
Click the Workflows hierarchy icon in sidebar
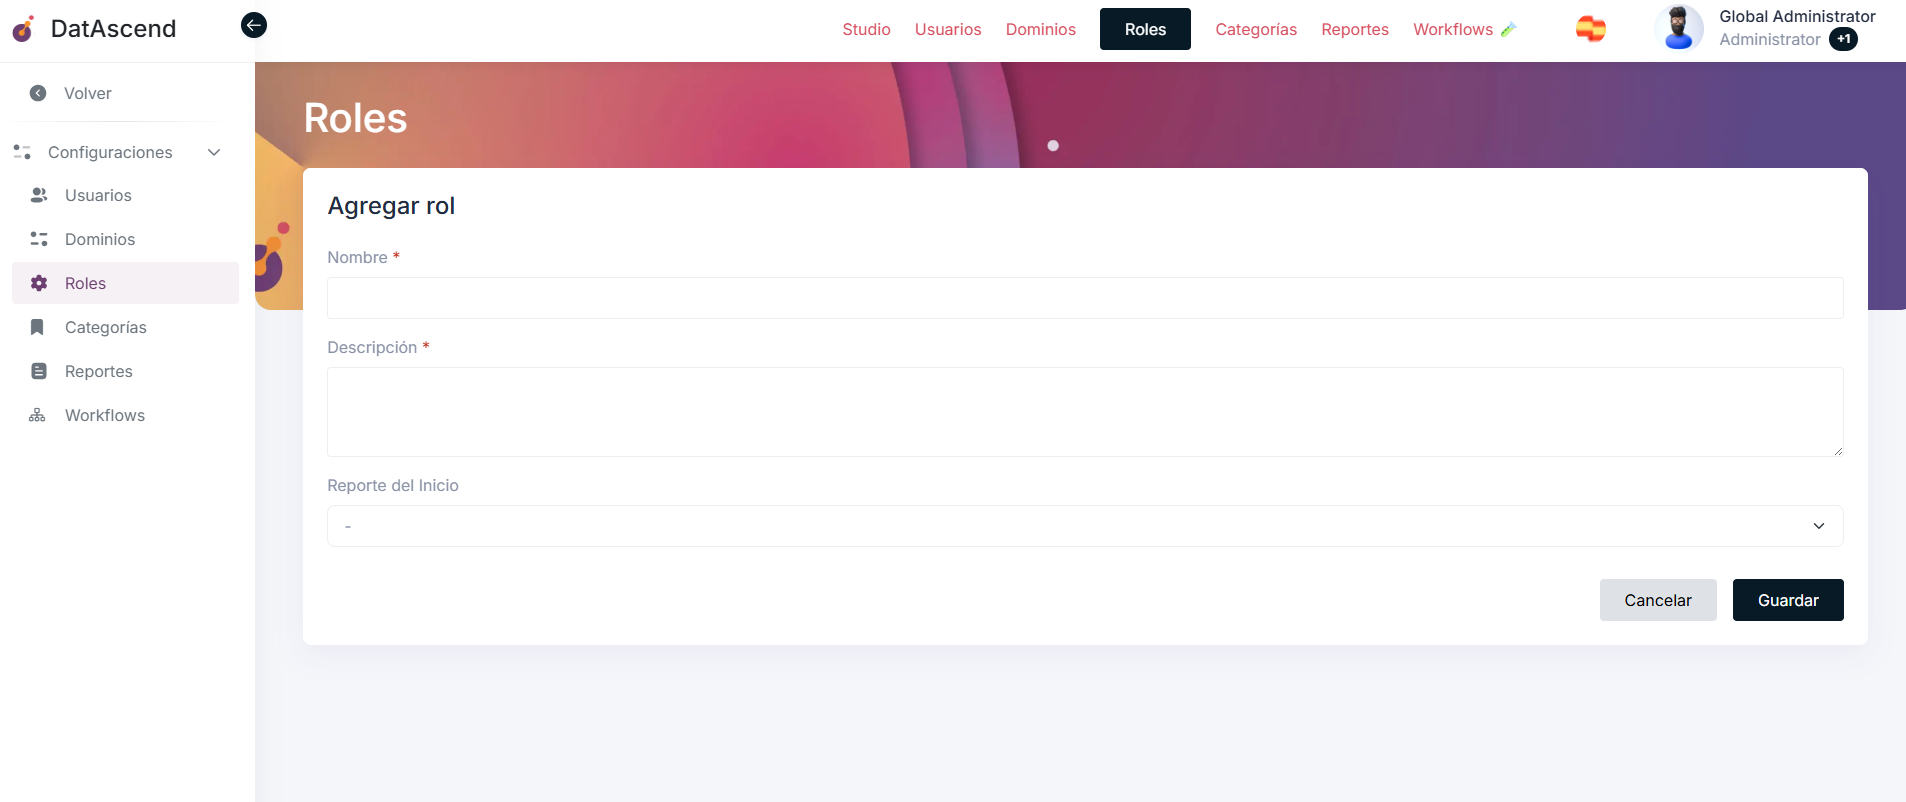(x=38, y=415)
